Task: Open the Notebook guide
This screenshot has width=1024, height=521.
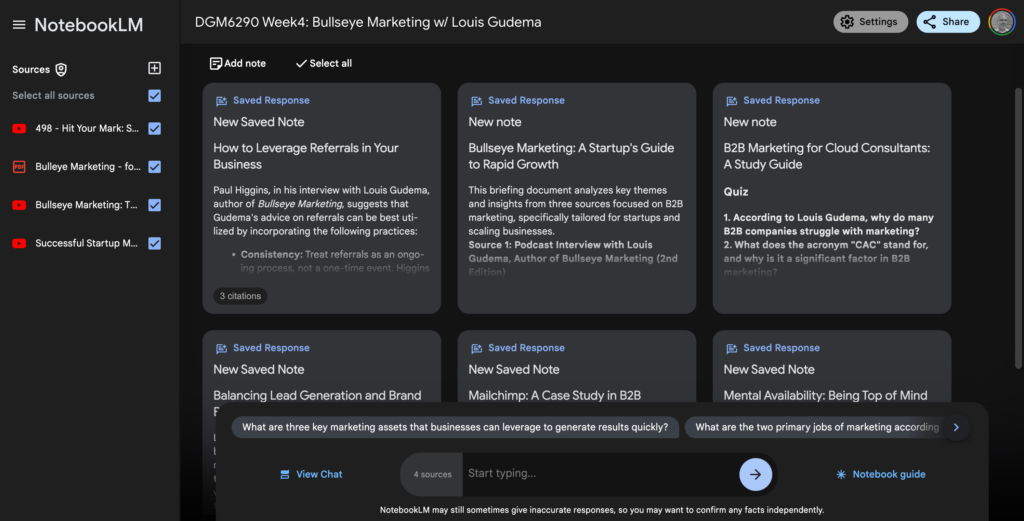Action: point(881,475)
